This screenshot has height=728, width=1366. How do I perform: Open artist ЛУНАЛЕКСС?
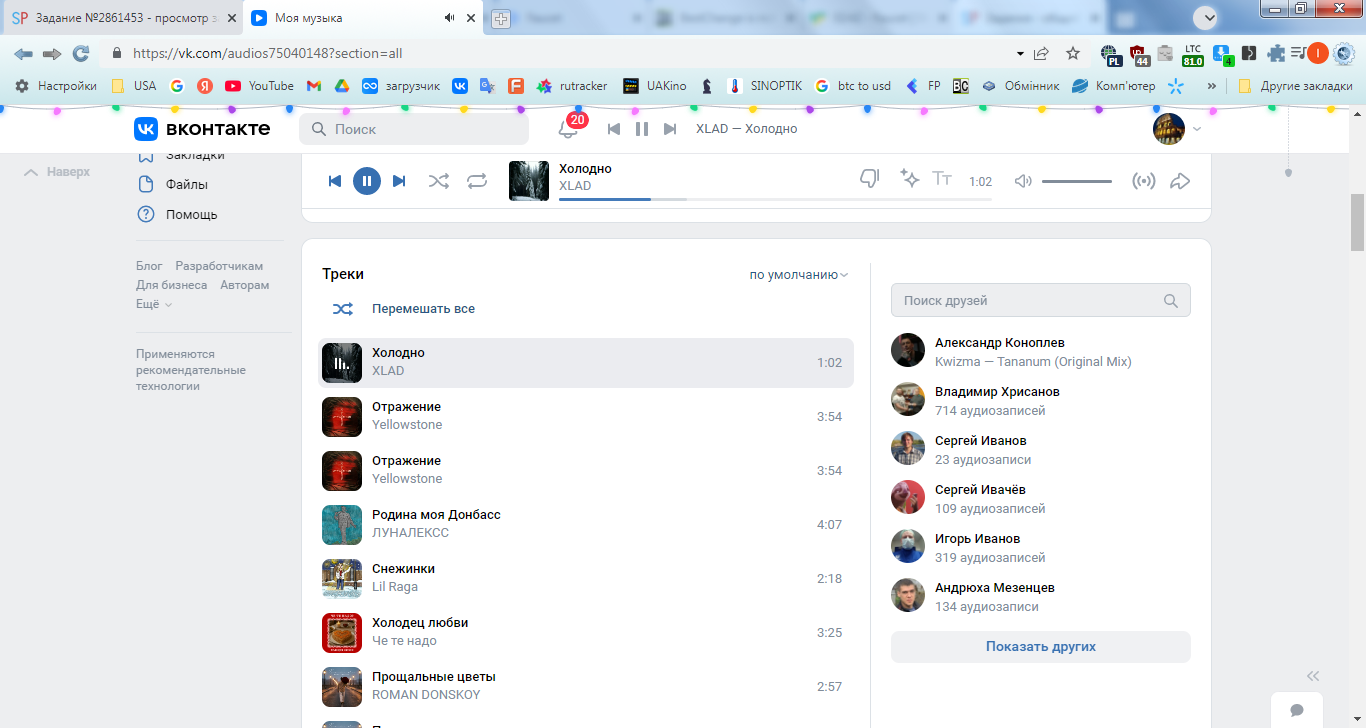[410, 533]
